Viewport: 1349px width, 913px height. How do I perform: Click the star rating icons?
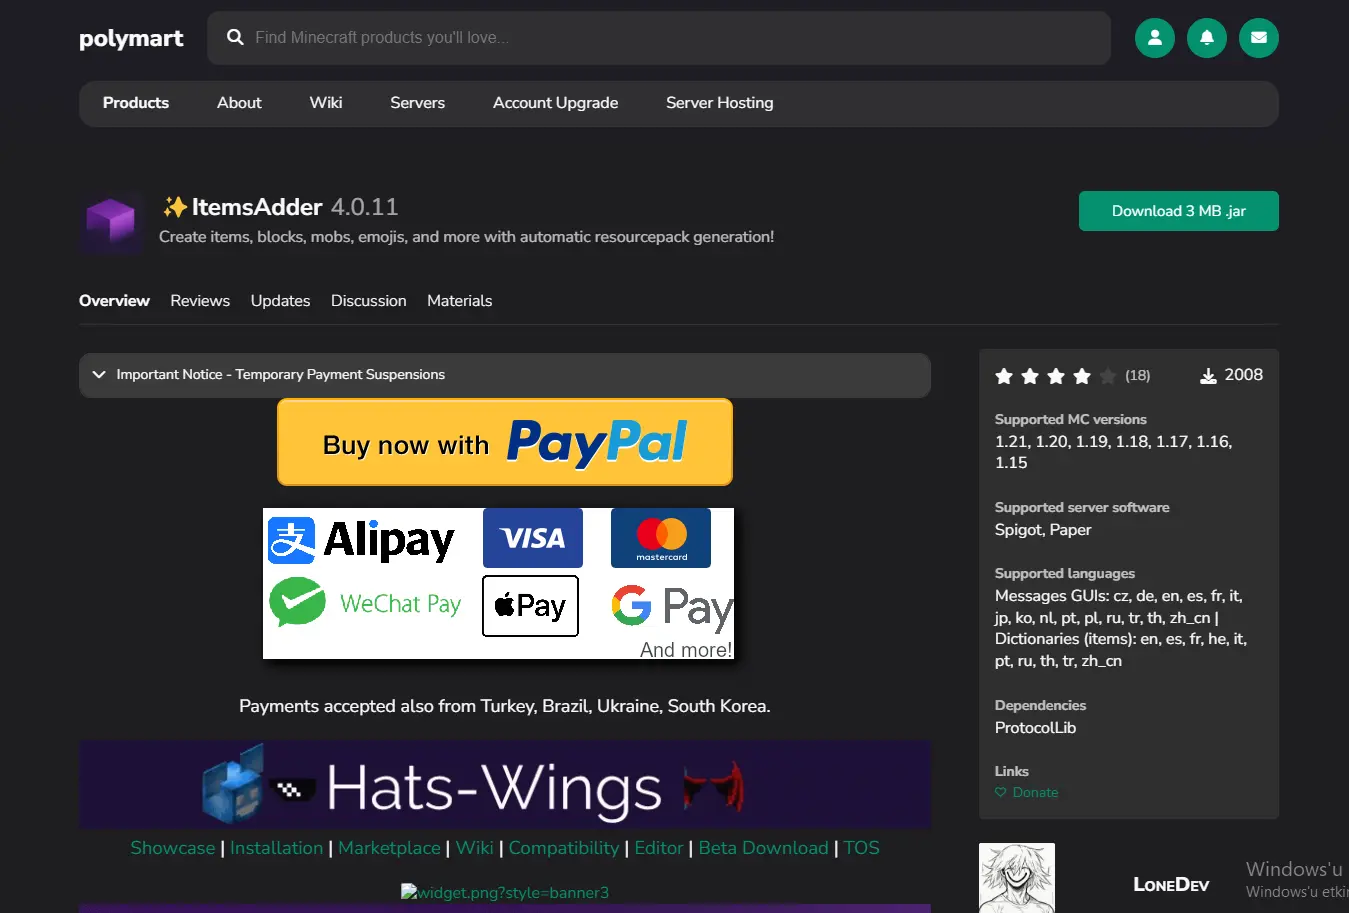(1055, 376)
